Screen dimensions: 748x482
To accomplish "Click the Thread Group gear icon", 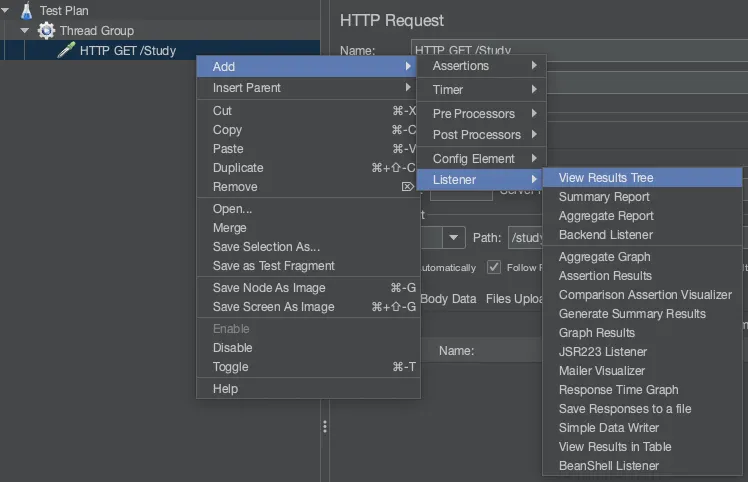I will tap(46, 31).
